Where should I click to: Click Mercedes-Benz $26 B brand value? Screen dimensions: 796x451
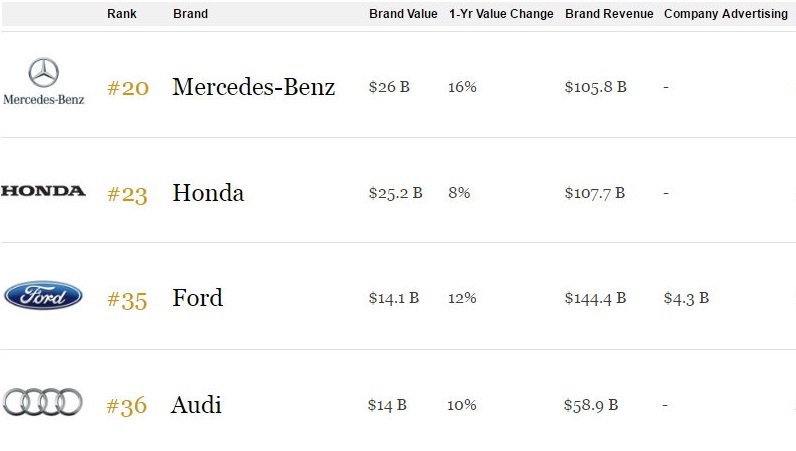[389, 87]
